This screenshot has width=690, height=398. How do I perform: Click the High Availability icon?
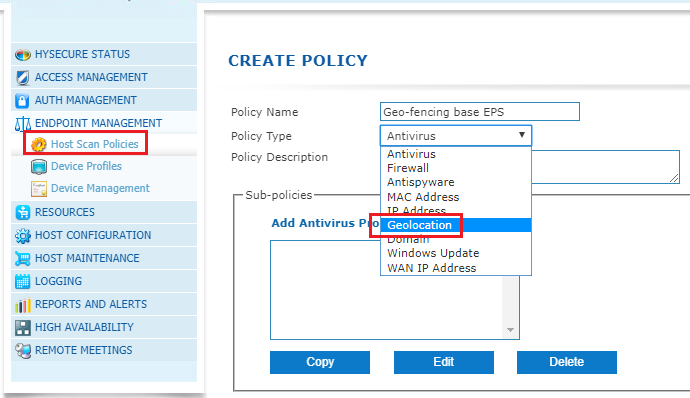coord(22,328)
